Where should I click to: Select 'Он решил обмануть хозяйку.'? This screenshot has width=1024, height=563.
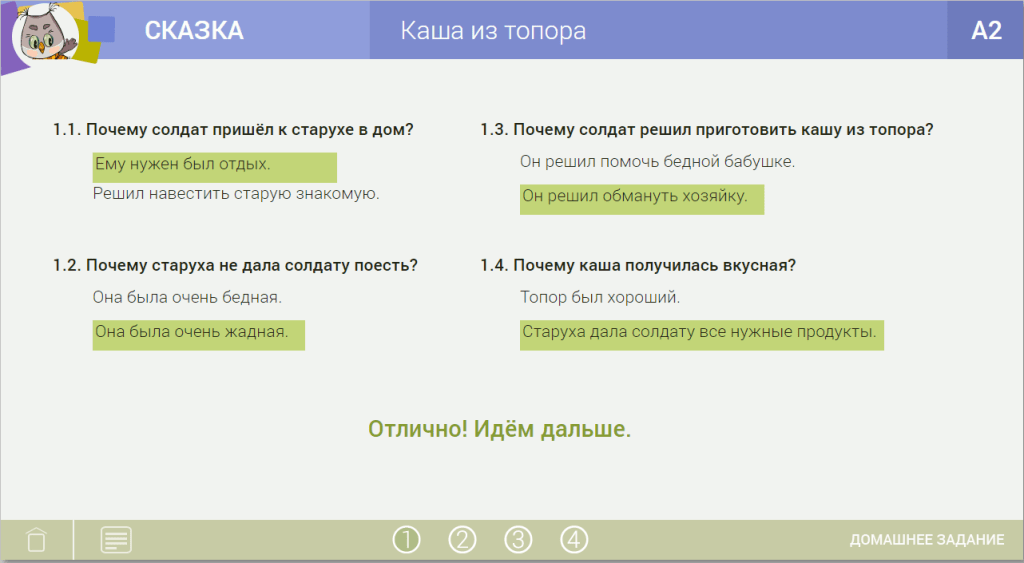tap(635, 197)
